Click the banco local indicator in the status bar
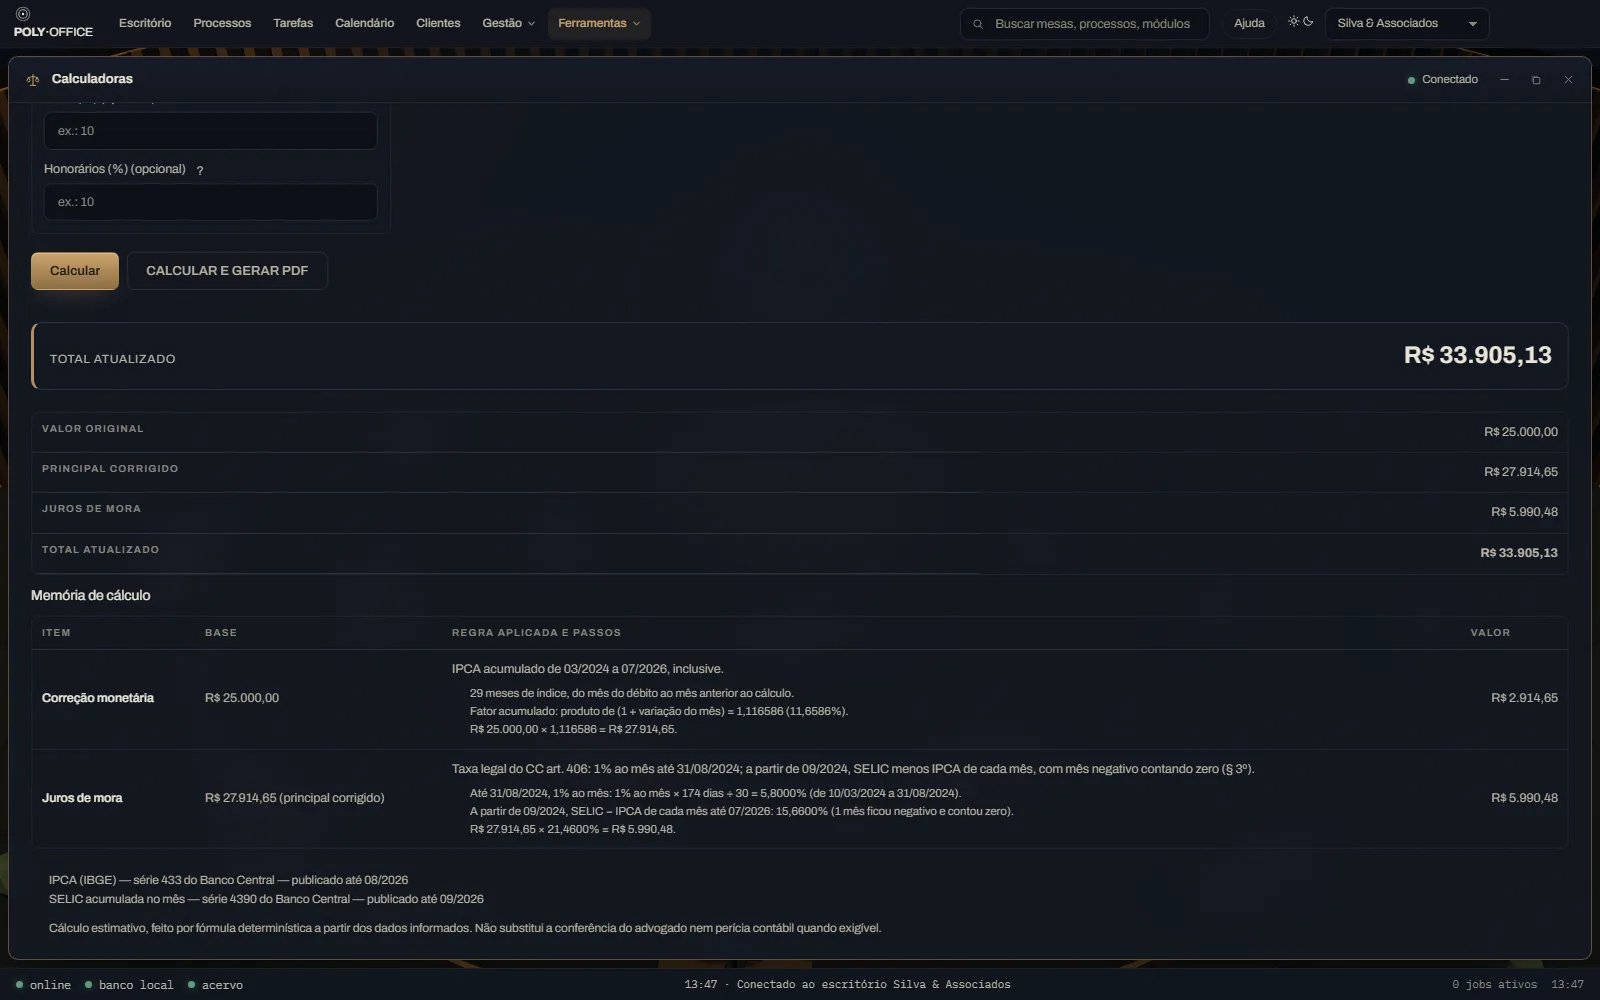Screen dimensions: 1600x1000 pos(129,985)
